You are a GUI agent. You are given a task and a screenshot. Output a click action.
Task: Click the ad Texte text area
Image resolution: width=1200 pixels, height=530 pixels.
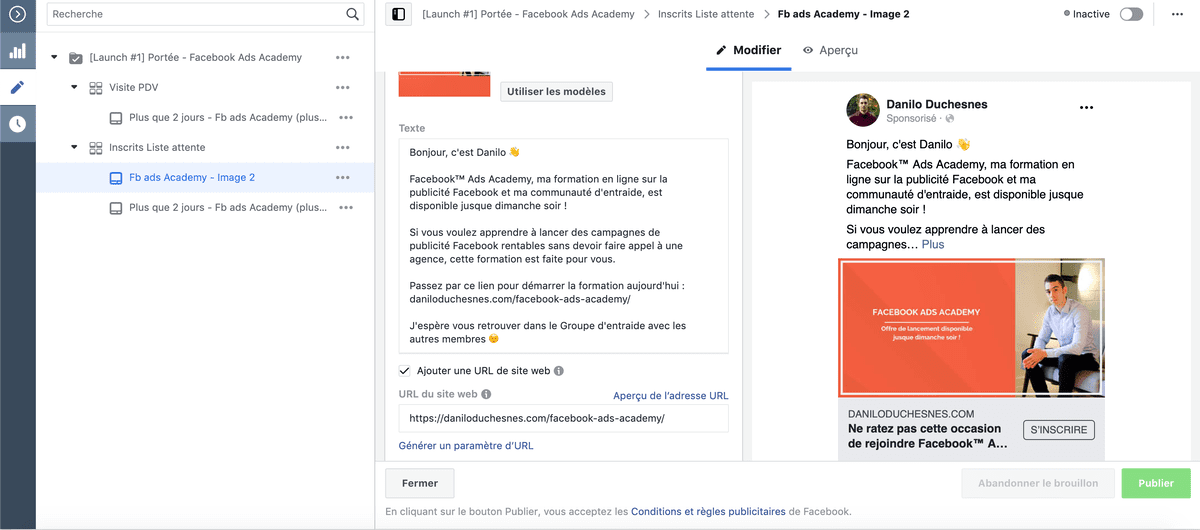coord(564,245)
